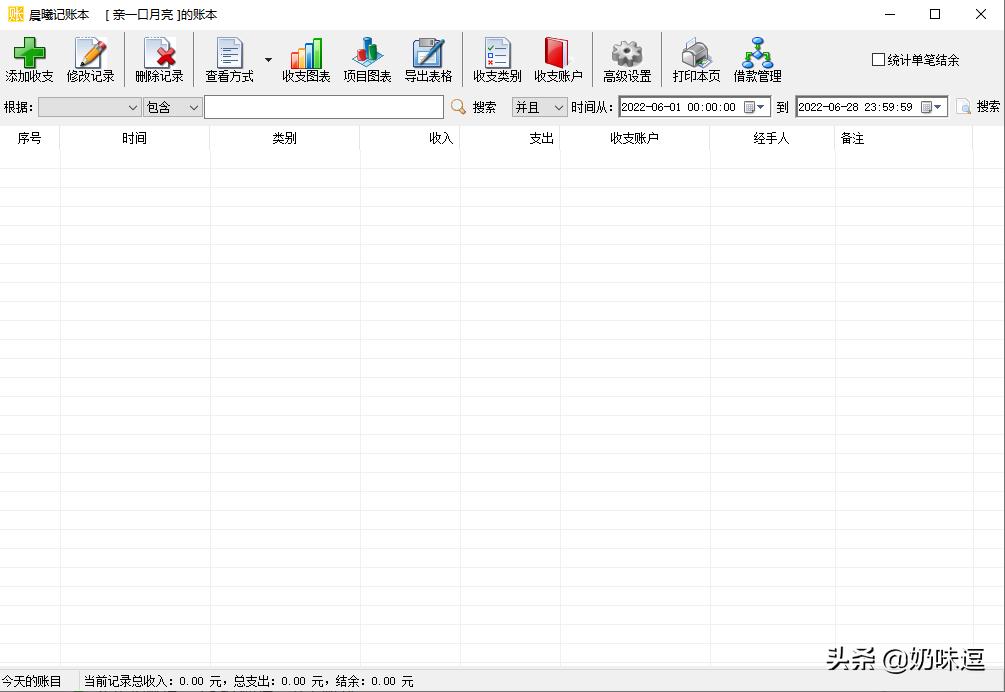Click the 删除记录 delete record icon
This screenshot has height=692, width=1005.
coord(160,53)
